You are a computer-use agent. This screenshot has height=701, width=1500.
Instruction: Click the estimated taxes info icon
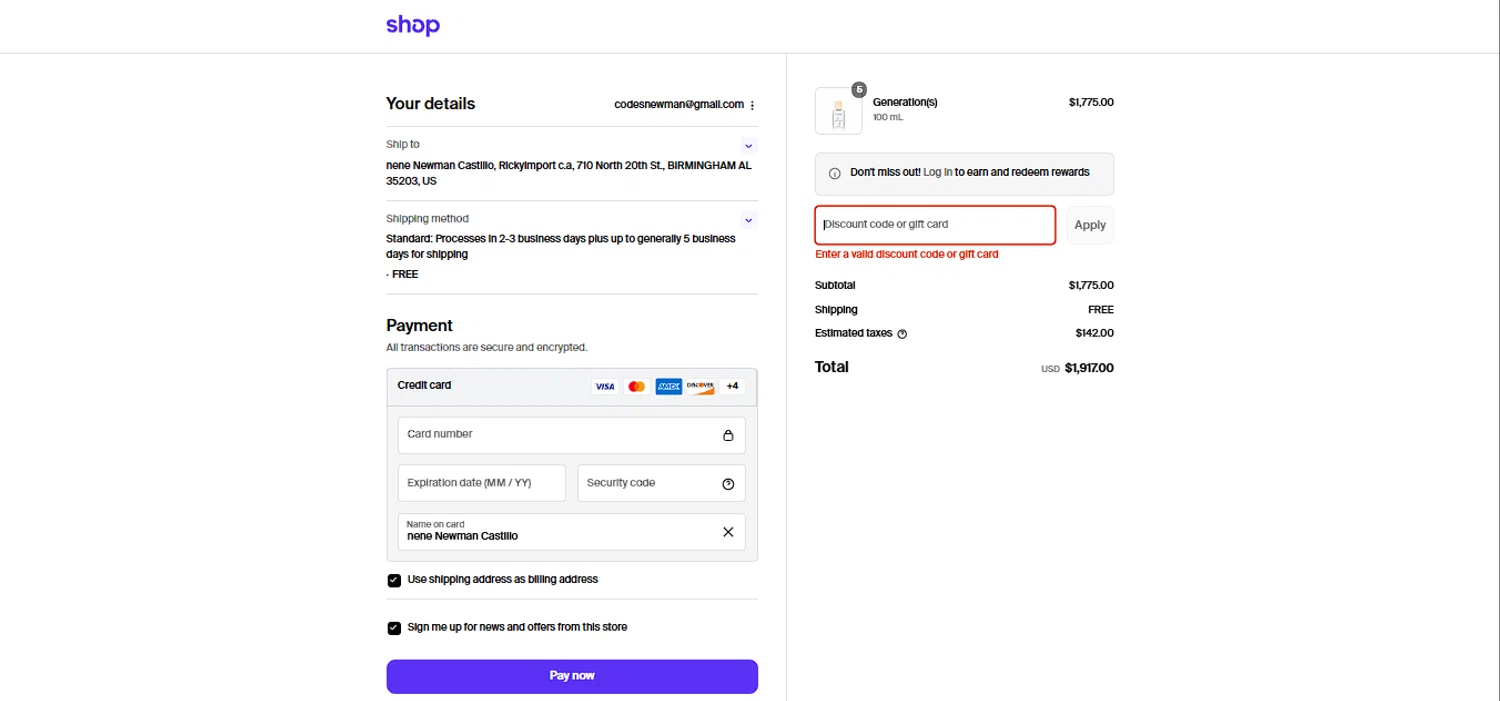902,334
